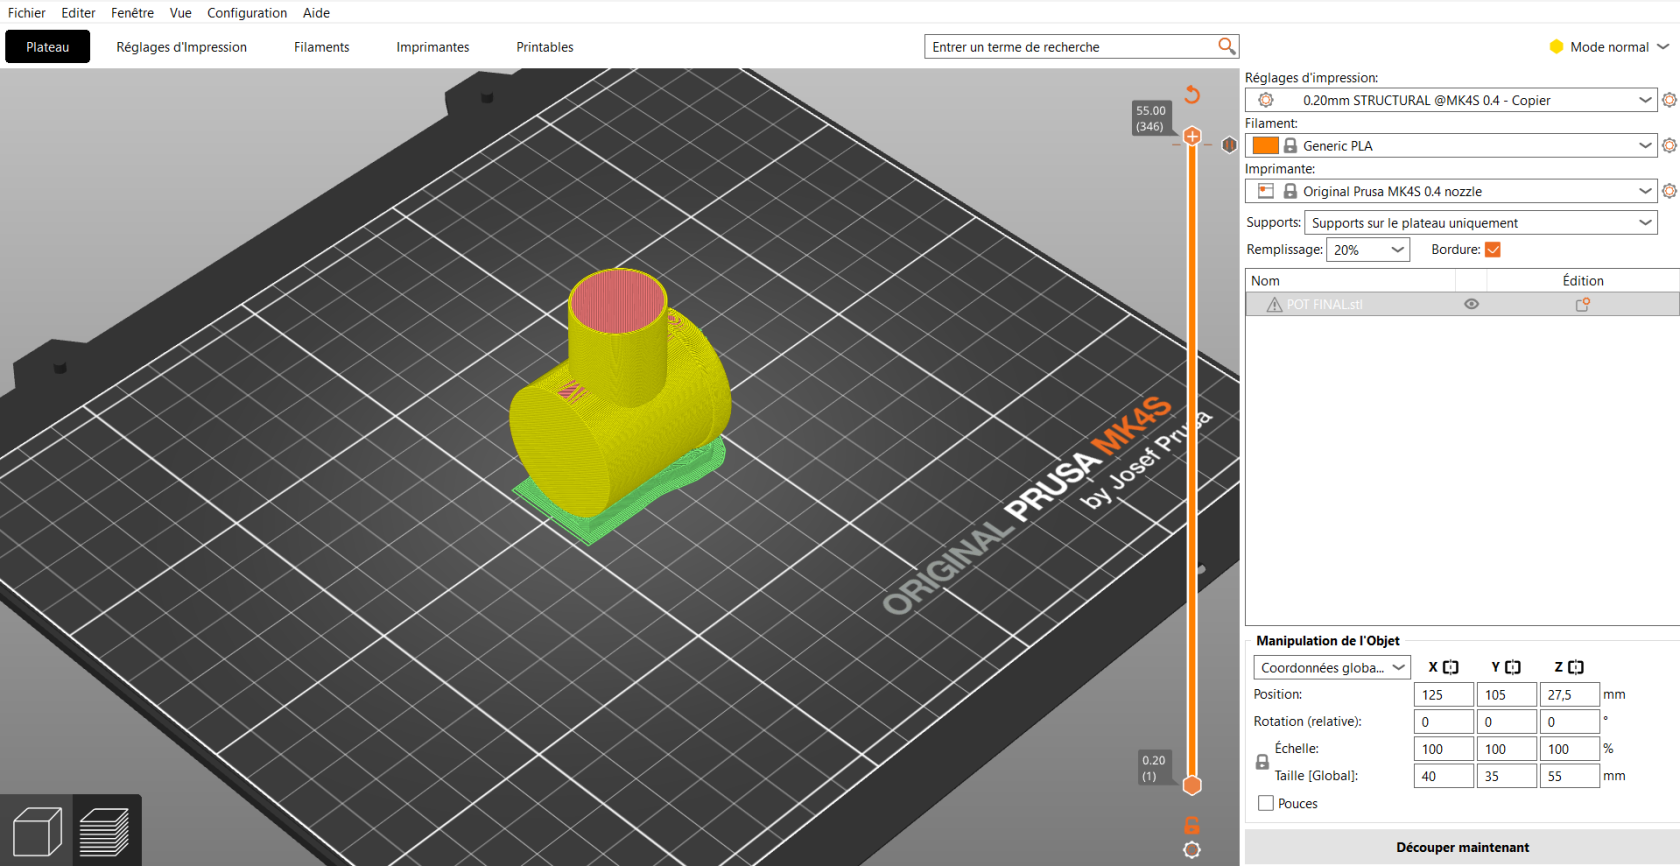Select the Plateau tab

pyautogui.click(x=48, y=47)
